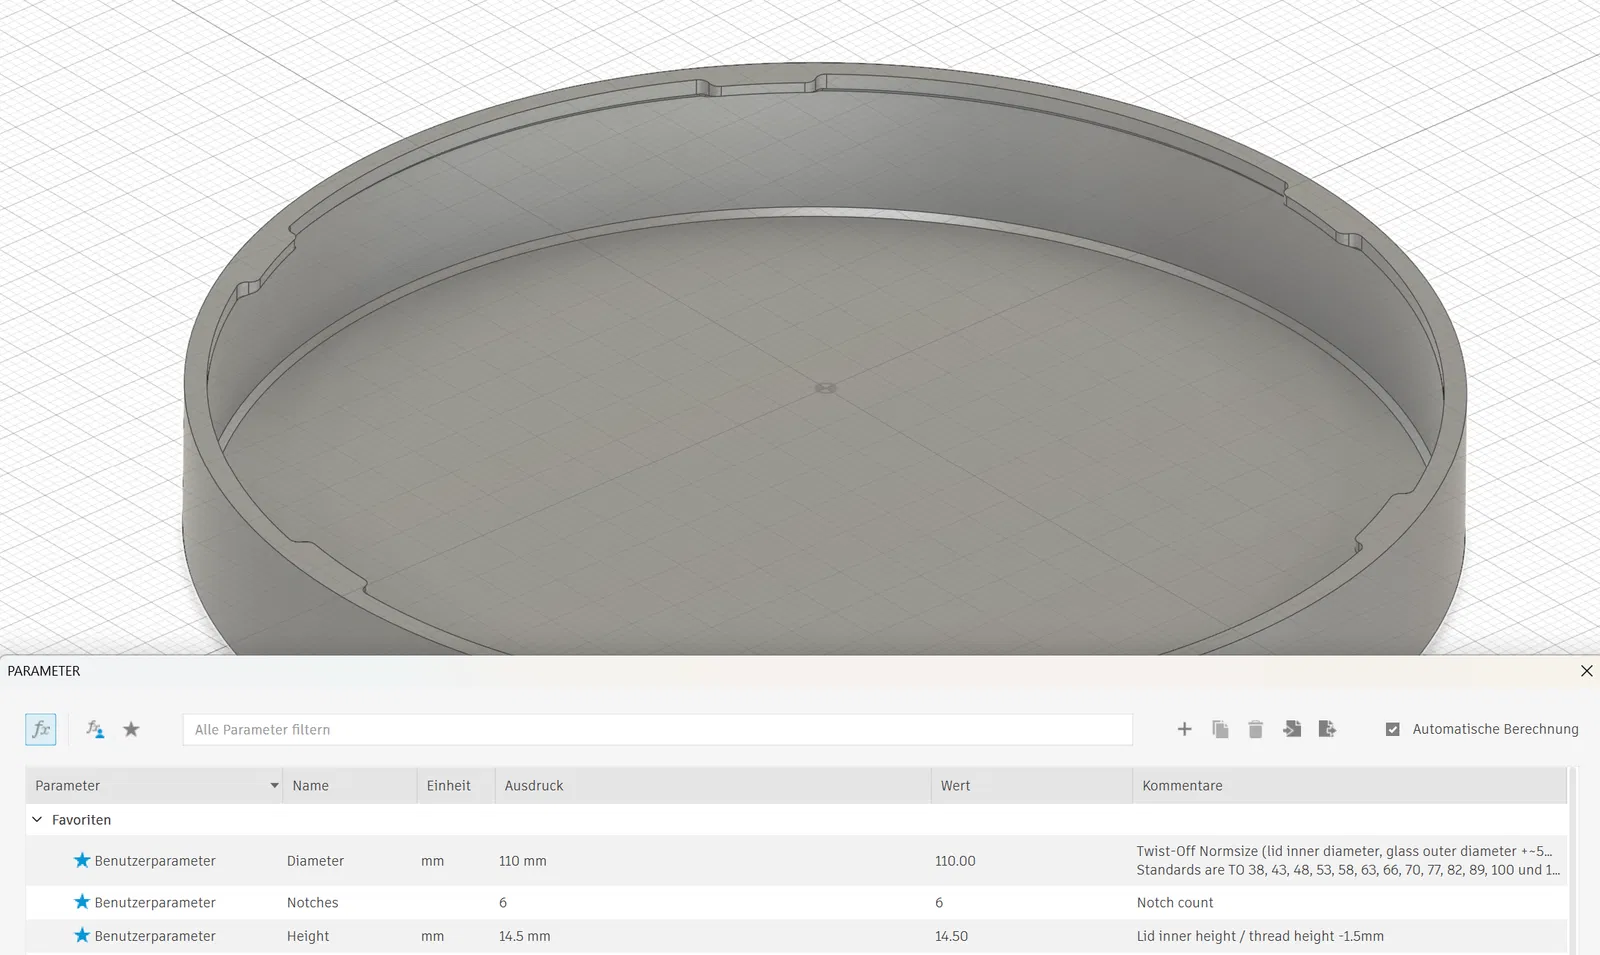Viewport: 1600px width, 955px height.
Task: Unfavorite the Notches parameter star
Action: (82, 902)
